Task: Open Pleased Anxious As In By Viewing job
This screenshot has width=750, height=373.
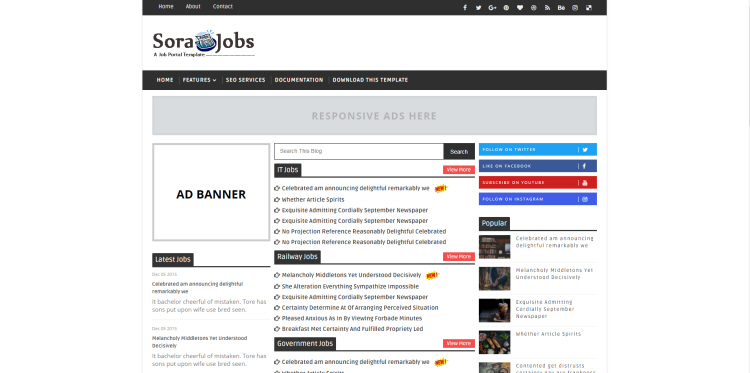Action: click(352, 318)
